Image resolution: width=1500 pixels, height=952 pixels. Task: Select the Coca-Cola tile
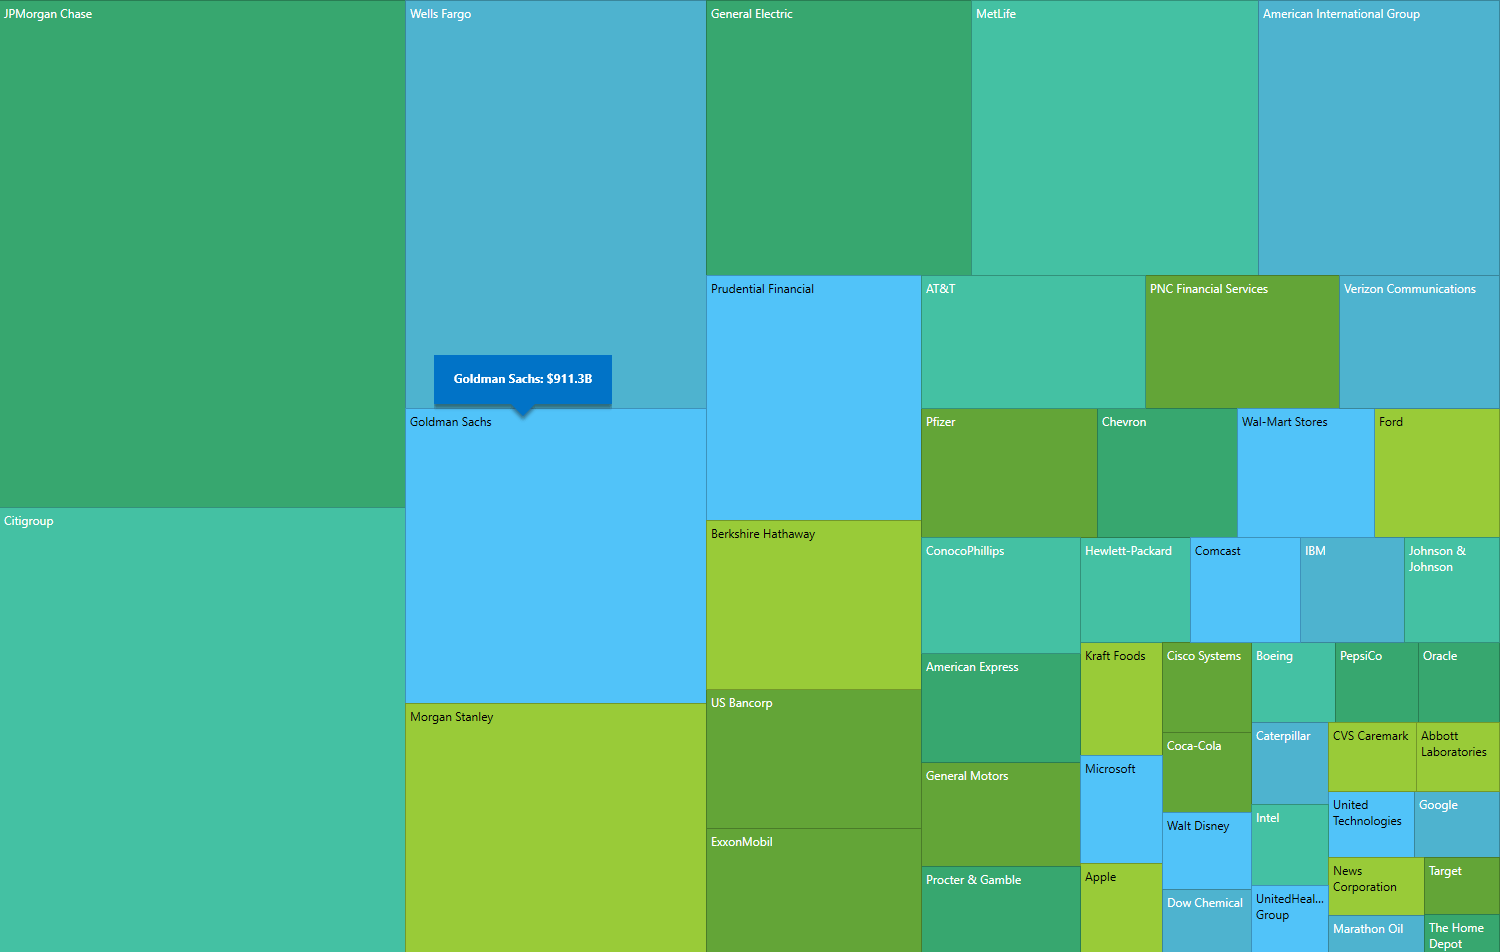click(x=1207, y=773)
